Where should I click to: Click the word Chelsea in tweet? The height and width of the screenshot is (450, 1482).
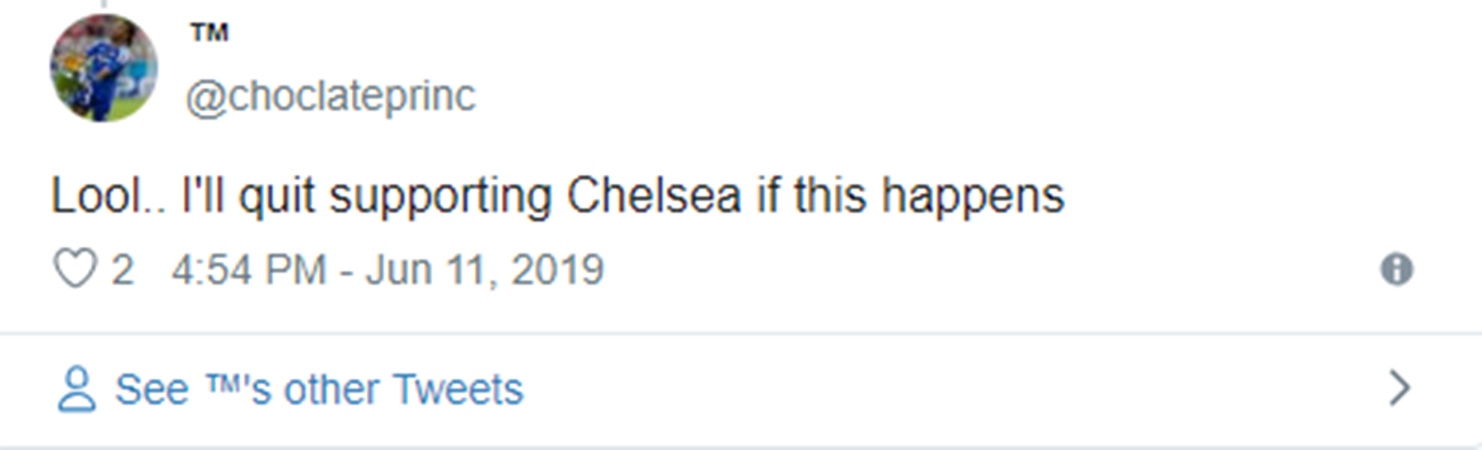click(x=654, y=197)
